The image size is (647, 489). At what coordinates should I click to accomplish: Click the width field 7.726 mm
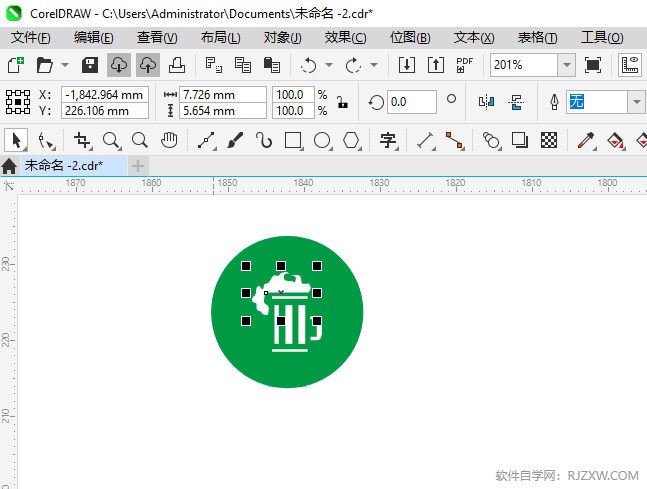tap(223, 94)
